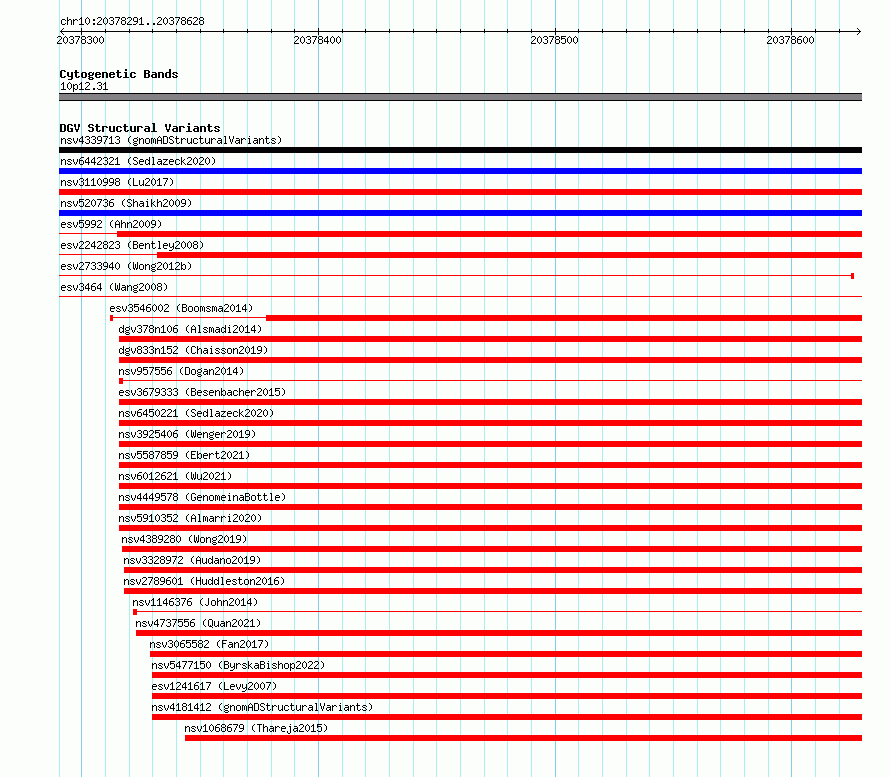
Task: Click the 10p12.31 band label
Action: [84, 86]
